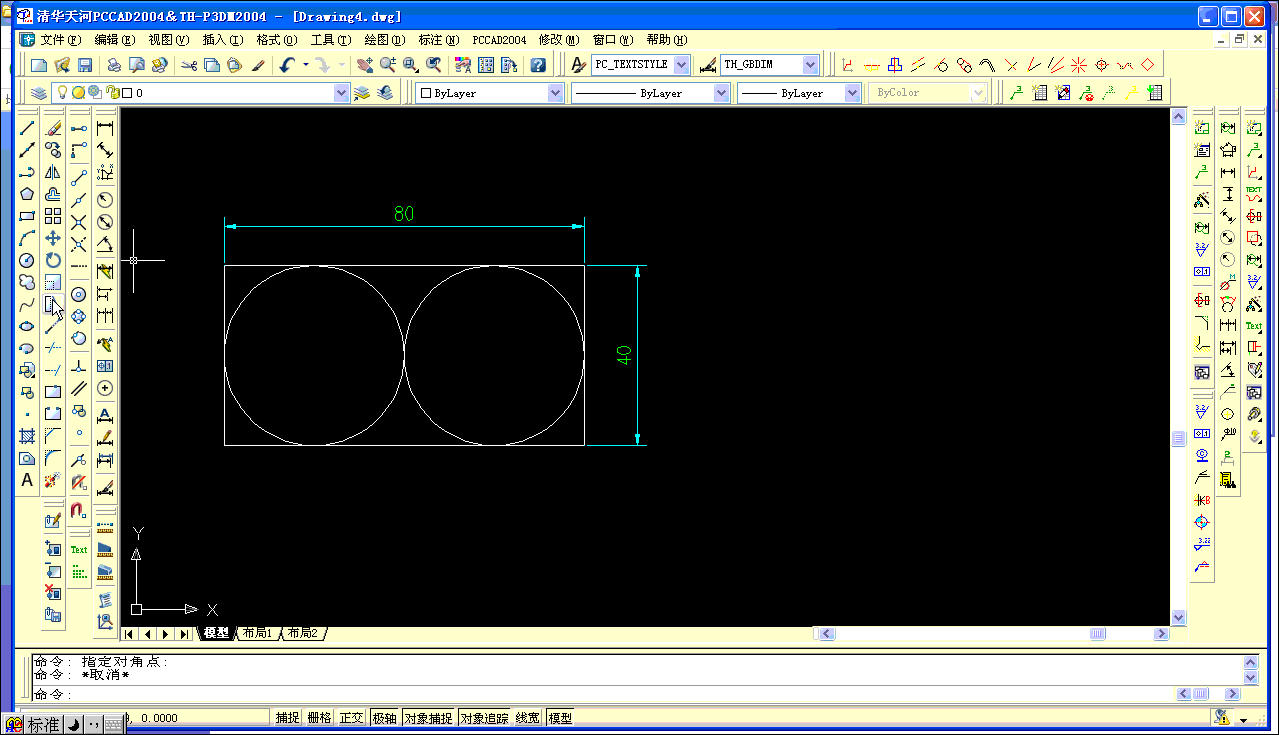The image size is (1279, 735).
Task: Switch to the 布局1 layout tab
Action: click(257, 633)
